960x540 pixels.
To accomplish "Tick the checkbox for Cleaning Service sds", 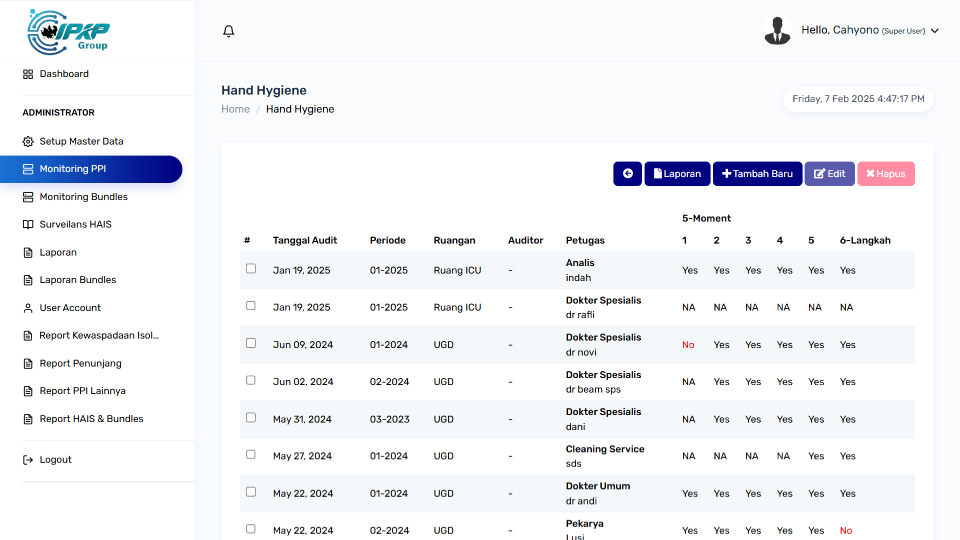I will (251, 455).
